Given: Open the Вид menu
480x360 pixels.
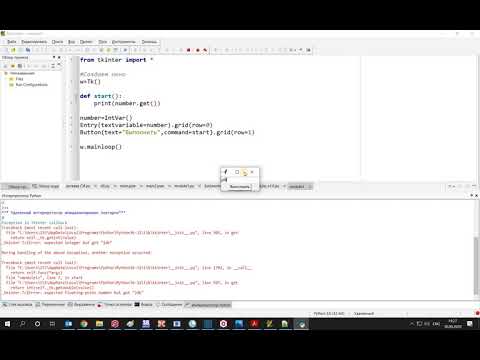Looking at the screenshot, I should click(71, 42).
